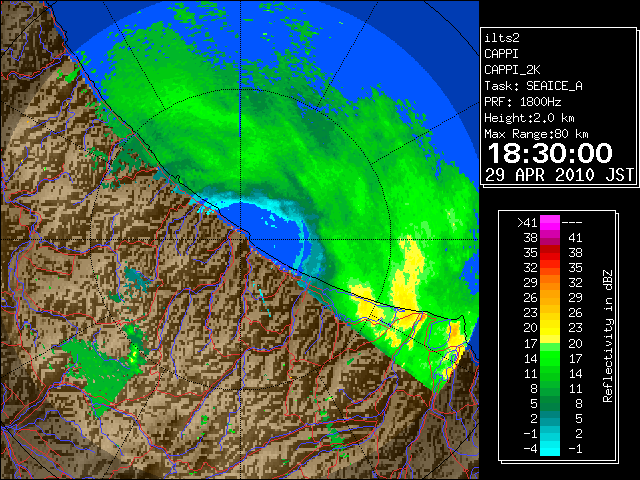Click the orange high-reflectivity echo on the radar map
Viewport: 640px width, 480px height.
click(454, 330)
